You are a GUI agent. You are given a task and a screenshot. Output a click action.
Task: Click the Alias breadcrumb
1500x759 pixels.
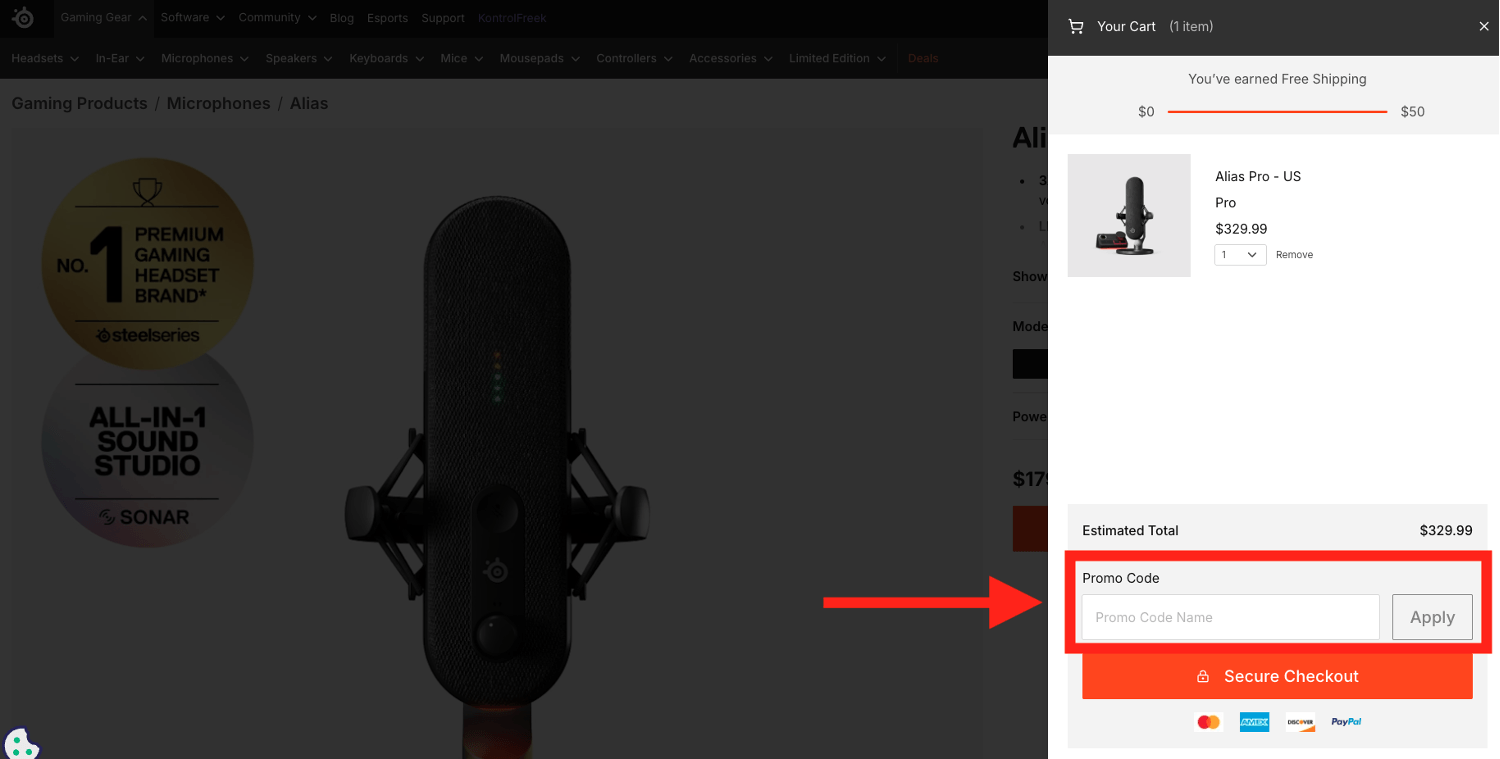tap(309, 103)
